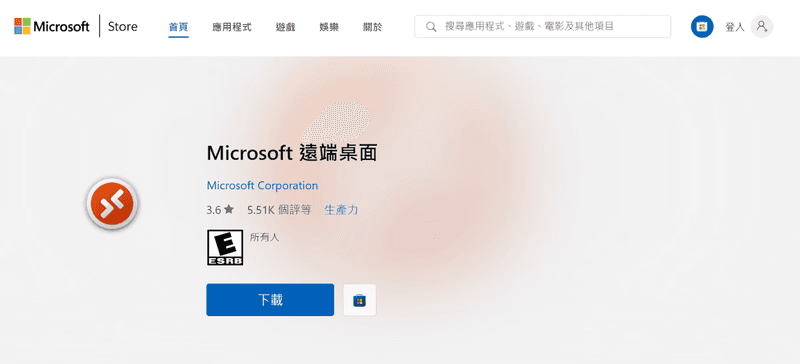Click the Microsoft logo in the header
Screen dimensions: 800x364
click(x=52, y=27)
